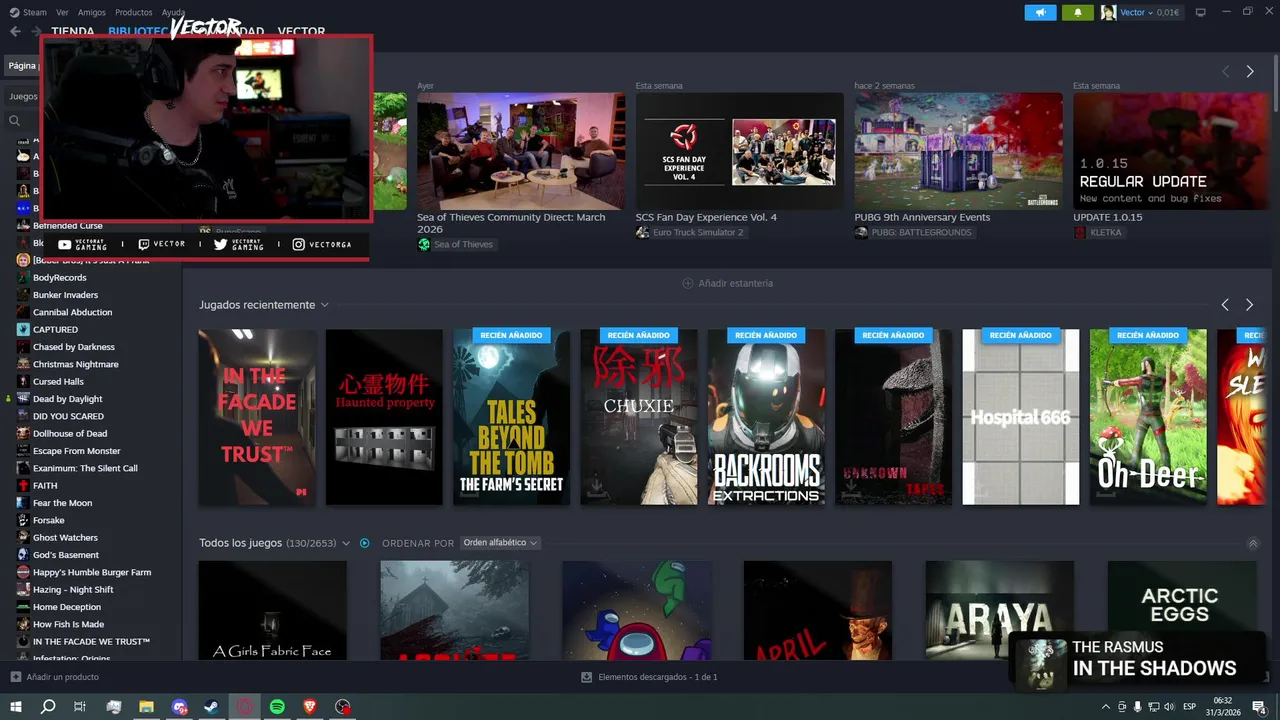The height and width of the screenshot is (720, 1280).
Task: Click the library search magnifier icon
Action: point(15,120)
